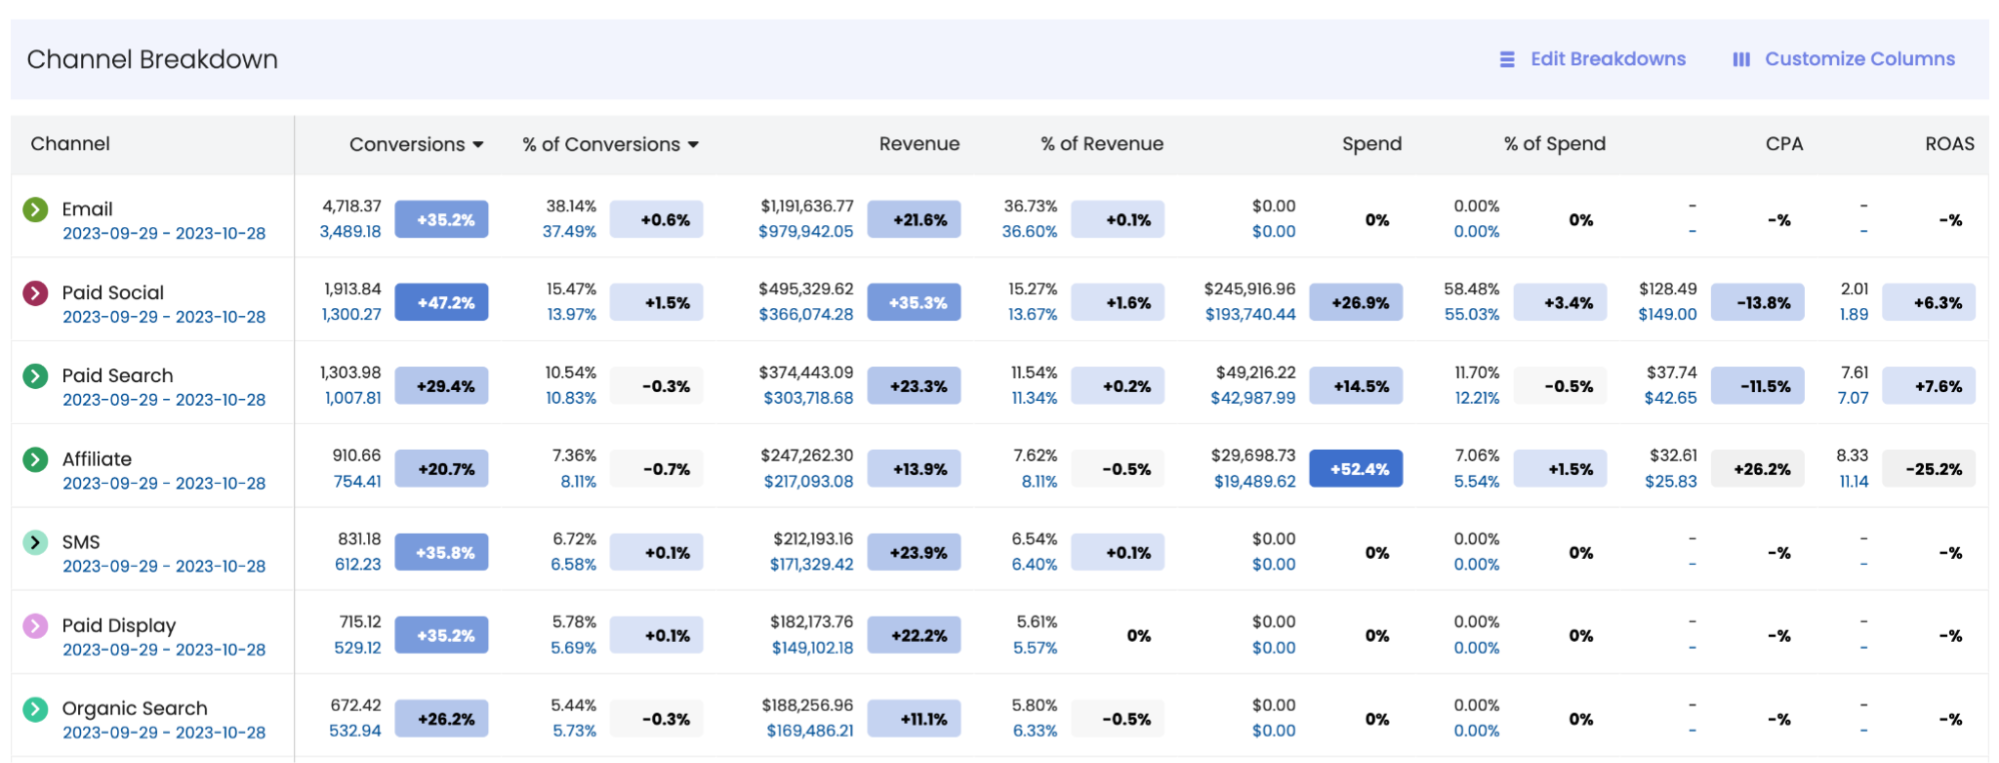Click the +6.3% Paid Social ROAS badge
The image size is (1999, 763).
click(x=1929, y=303)
